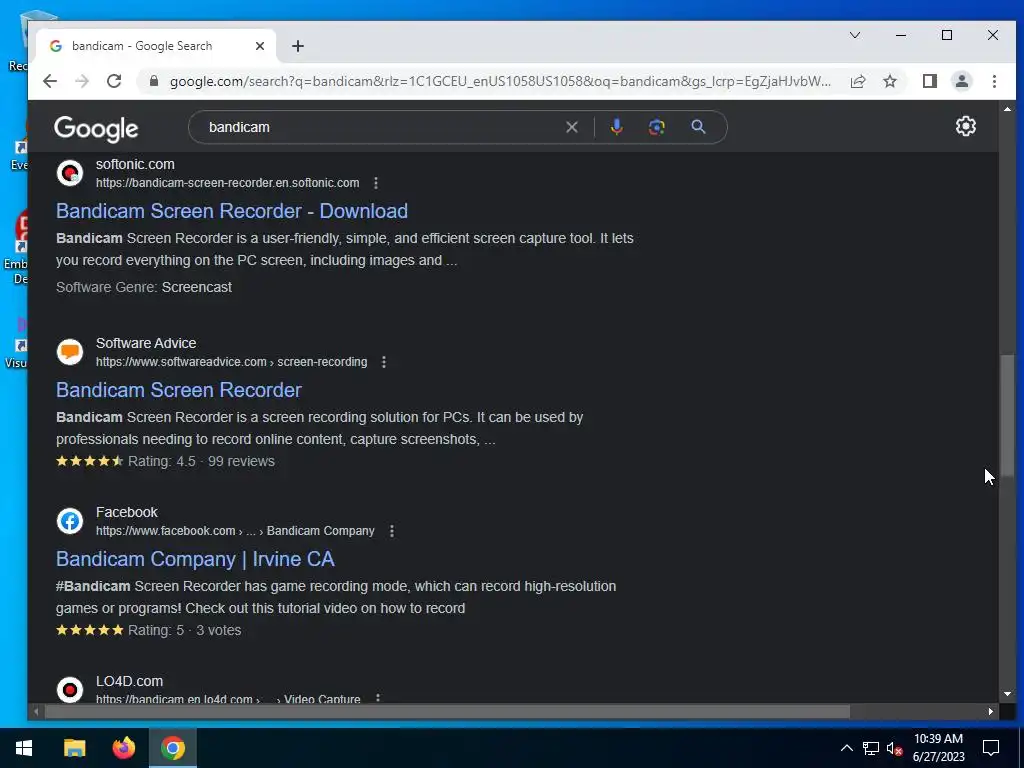Screen dimensions: 1024x768
Task: Go back to the previous page
Action: click(50, 81)
